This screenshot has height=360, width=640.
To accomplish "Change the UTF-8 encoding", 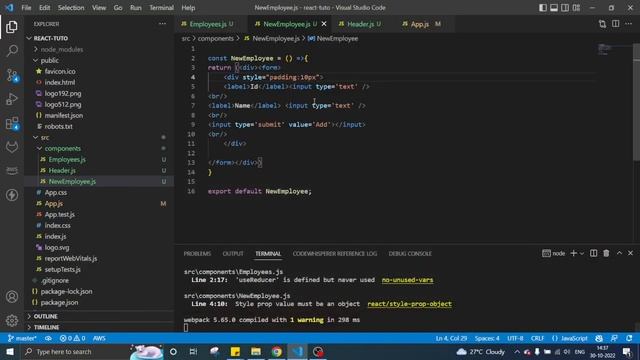I will point(515,338).
